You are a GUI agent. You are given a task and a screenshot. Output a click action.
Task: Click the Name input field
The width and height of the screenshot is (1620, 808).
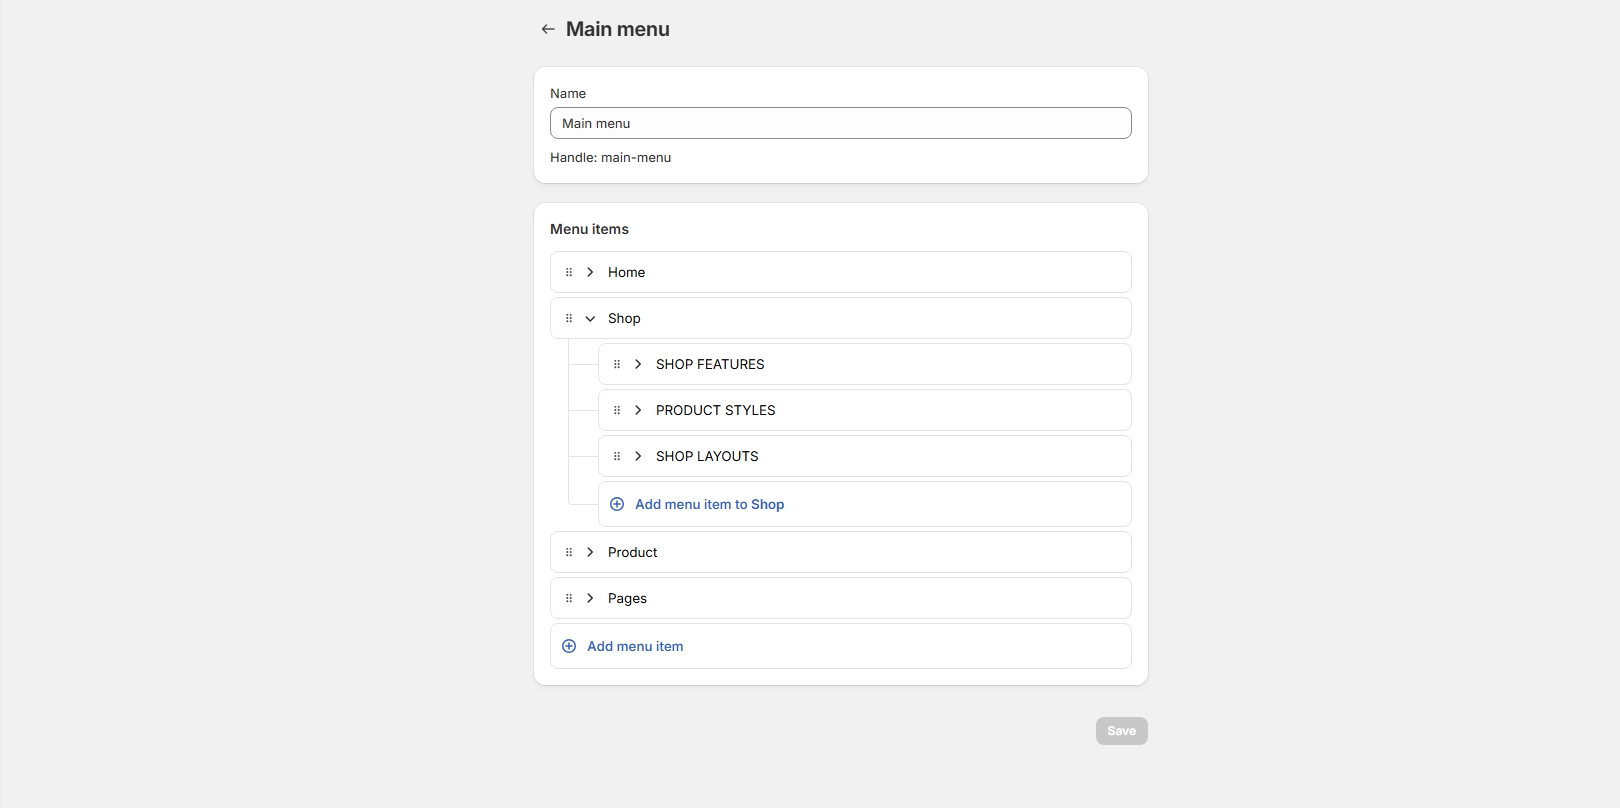840,123
